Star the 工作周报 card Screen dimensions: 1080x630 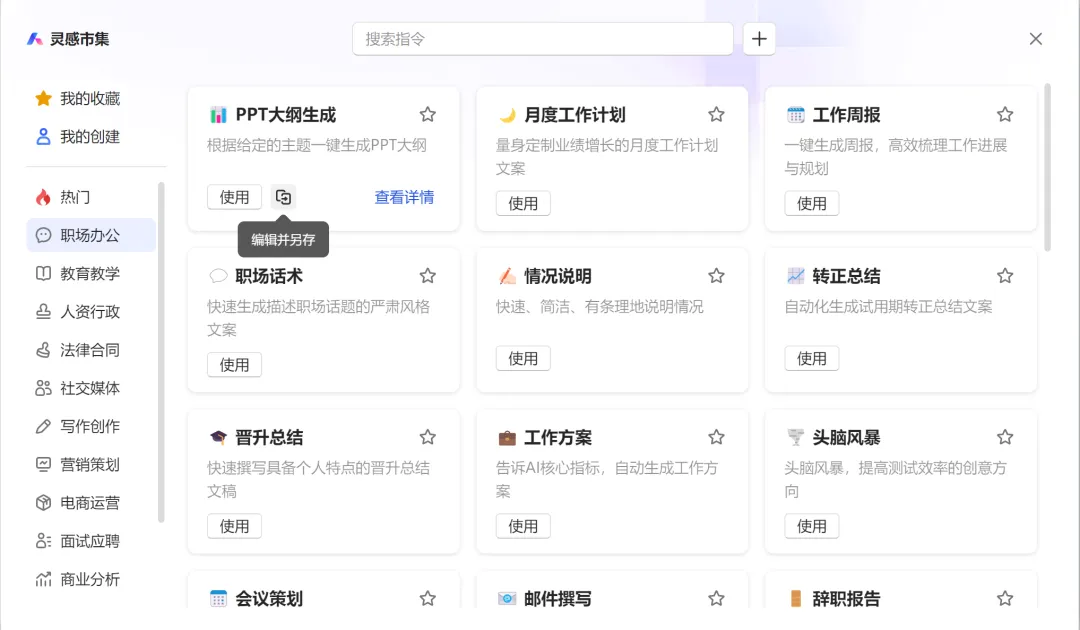1005,114
